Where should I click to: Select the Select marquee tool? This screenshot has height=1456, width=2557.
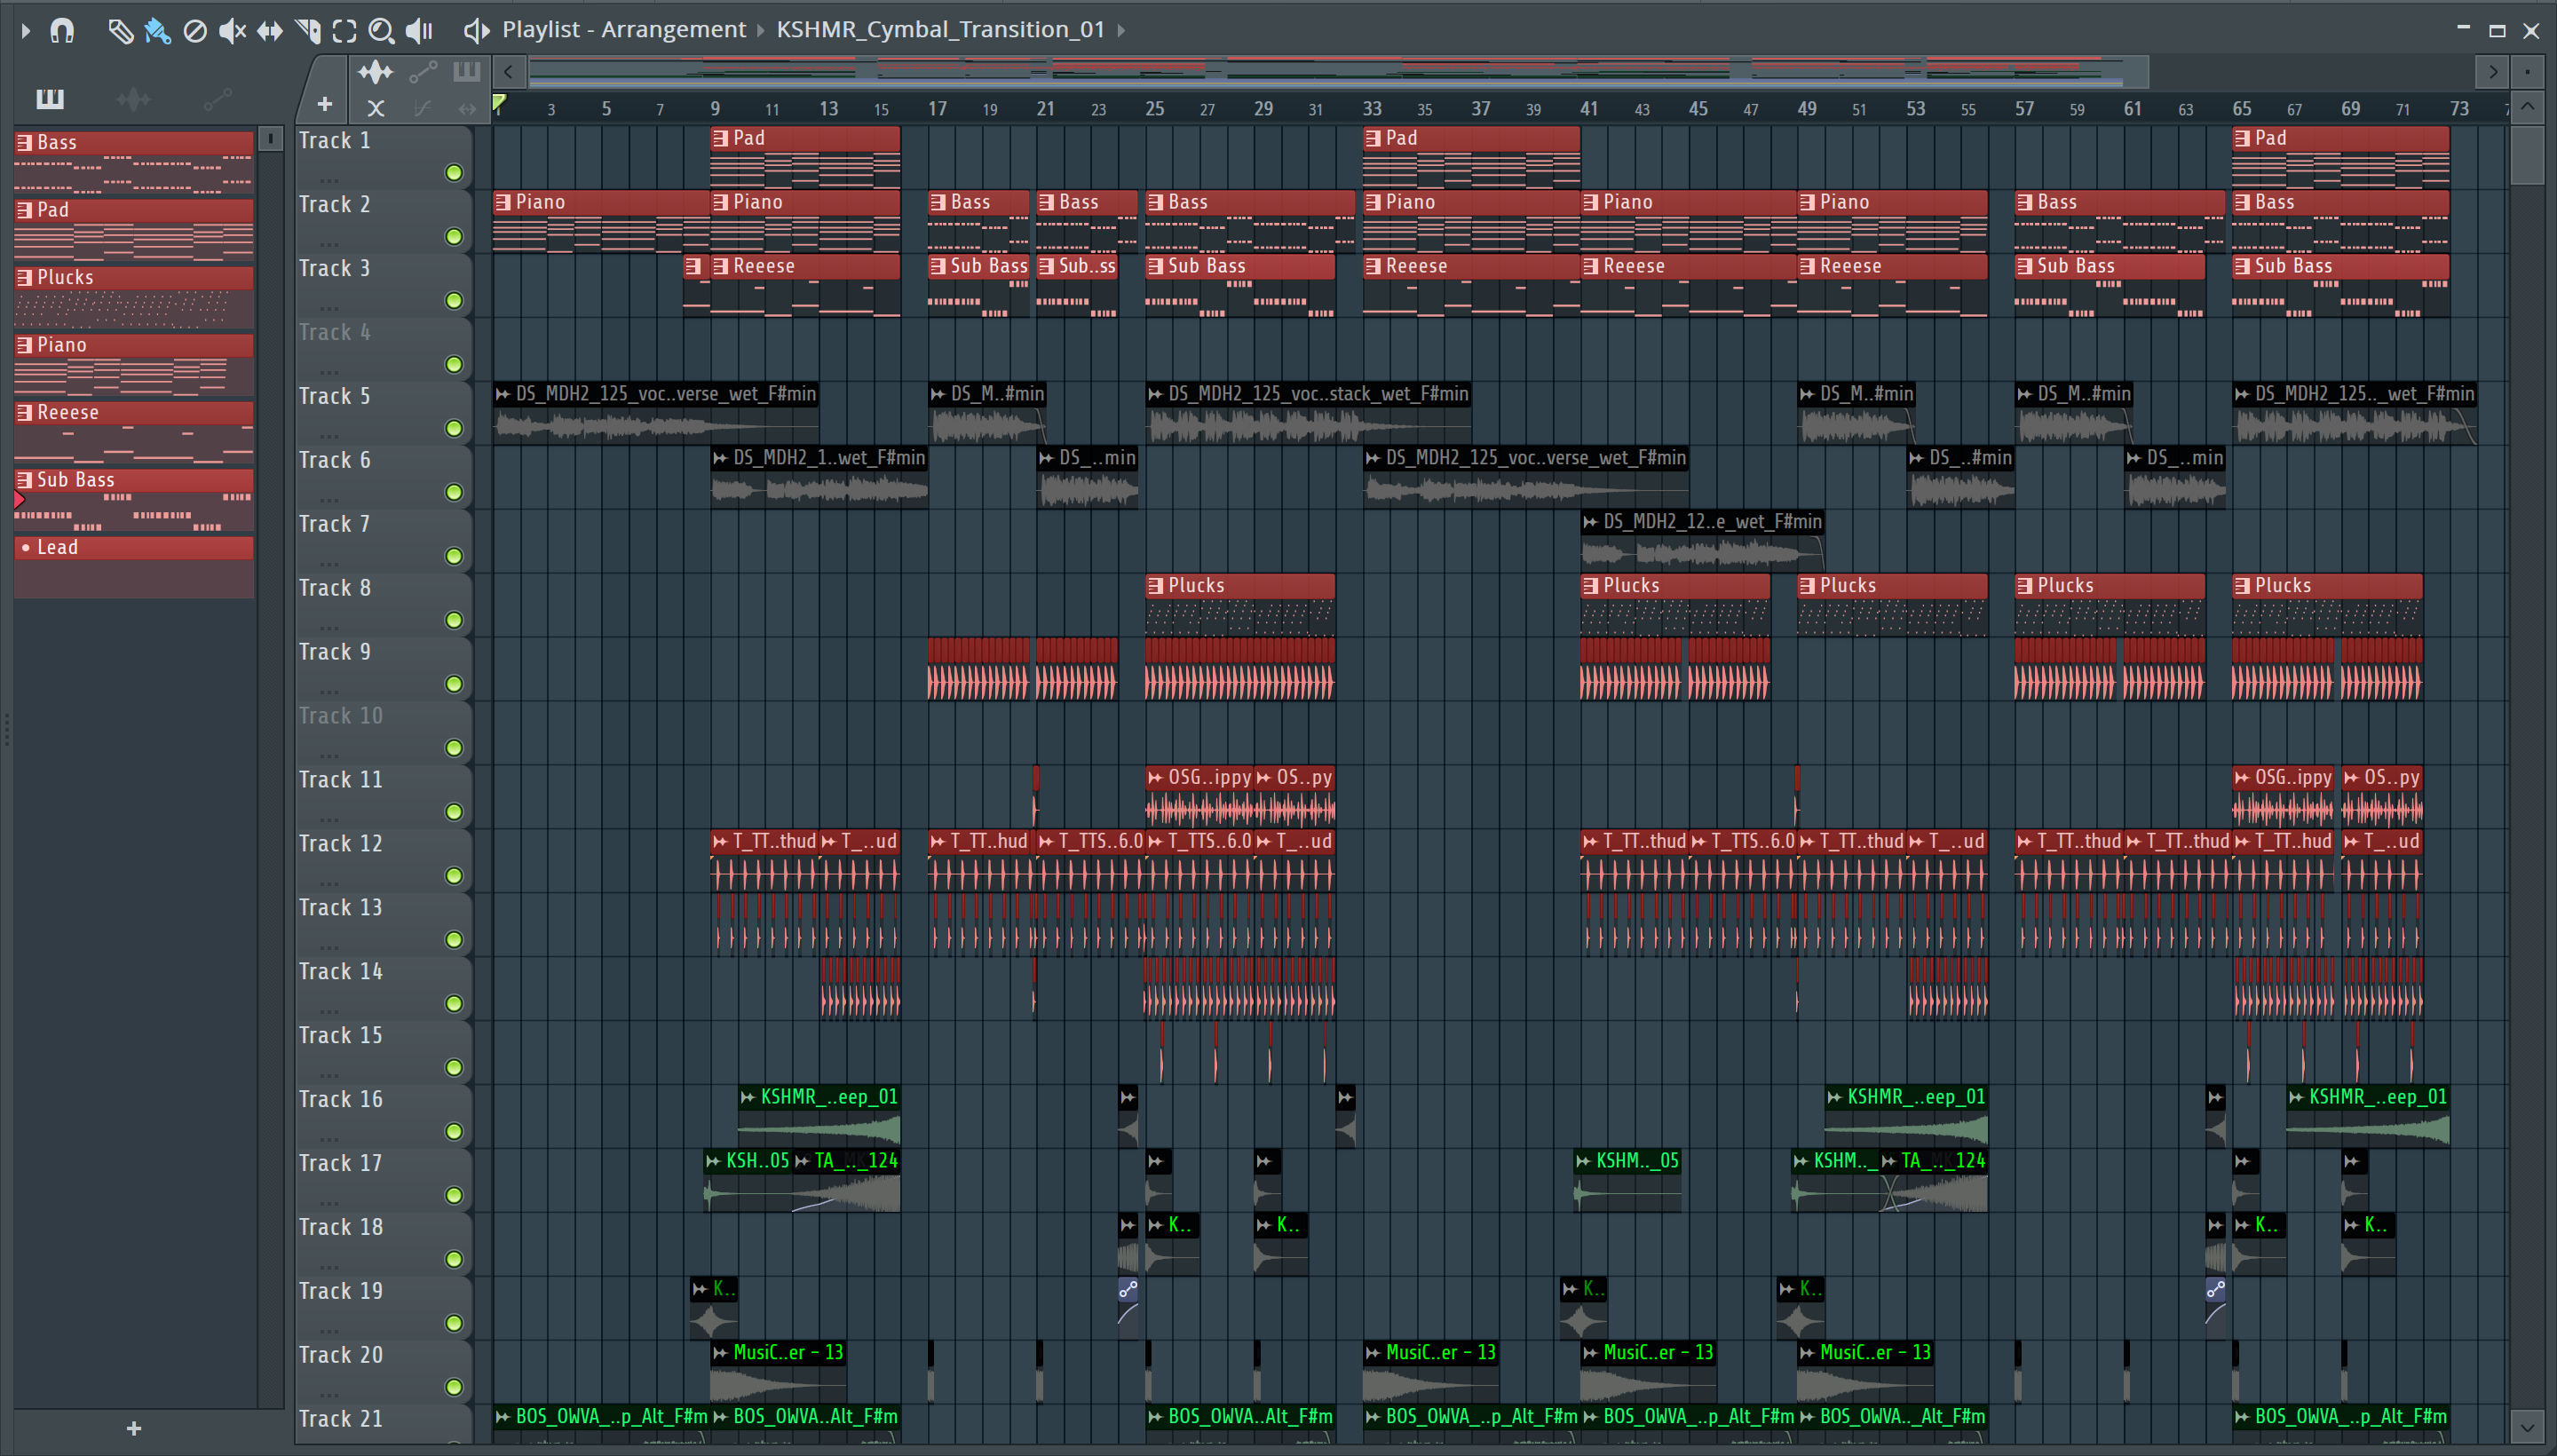[344, 31]
